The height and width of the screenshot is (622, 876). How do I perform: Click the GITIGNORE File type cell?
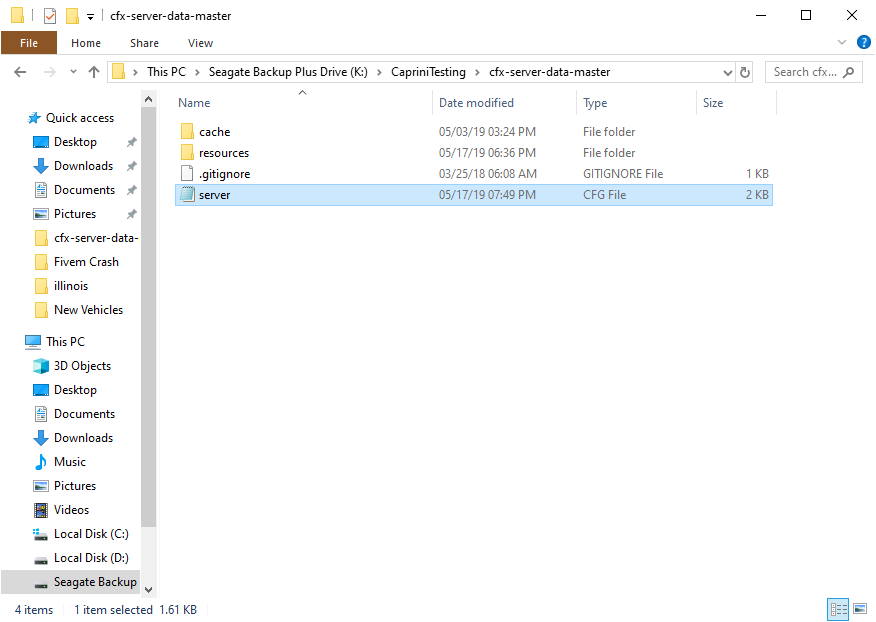[x=623, y=174]
